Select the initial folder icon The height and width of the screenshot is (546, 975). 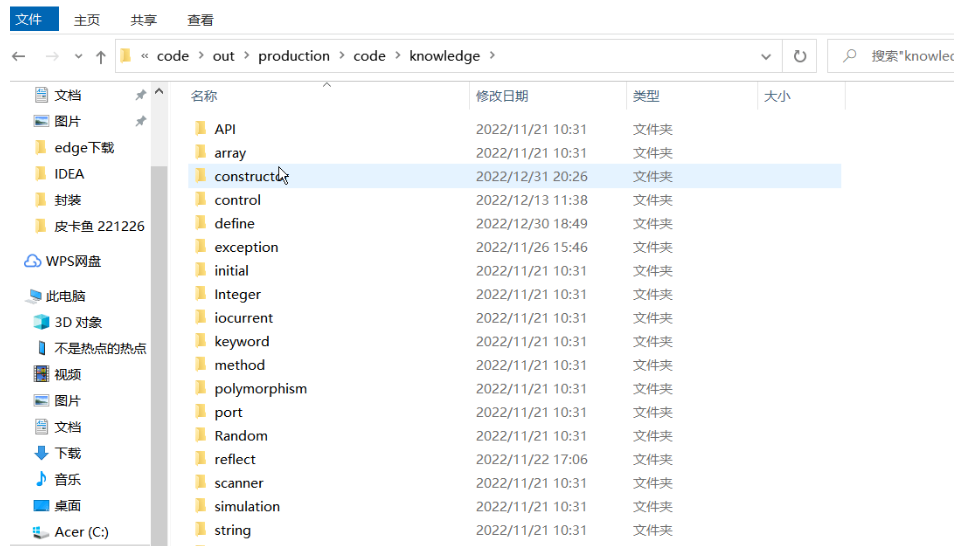click(200, 271)
